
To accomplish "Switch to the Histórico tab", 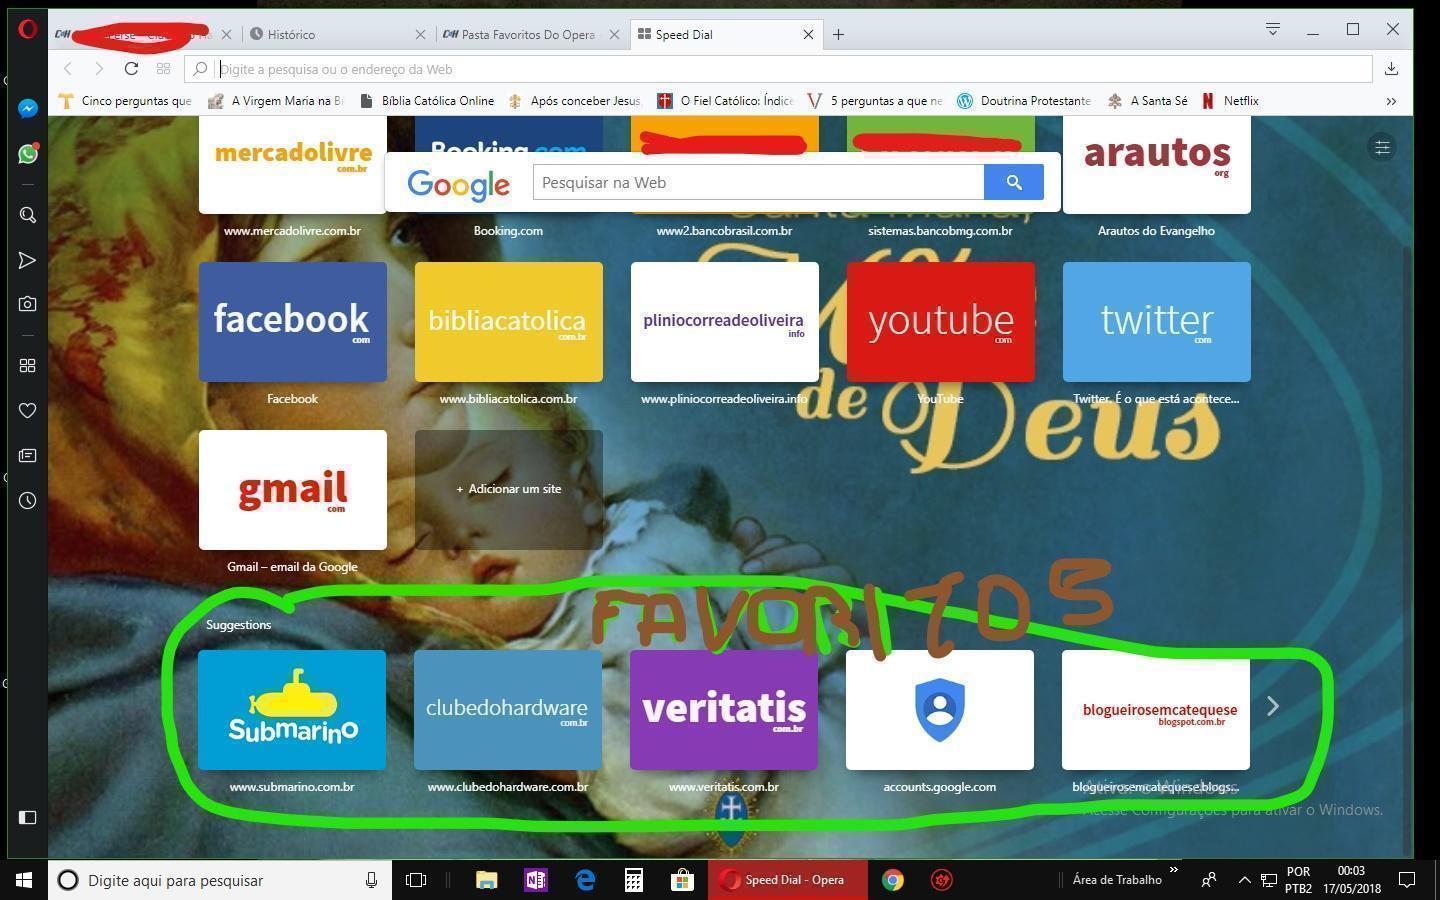I will pos(336,34).
